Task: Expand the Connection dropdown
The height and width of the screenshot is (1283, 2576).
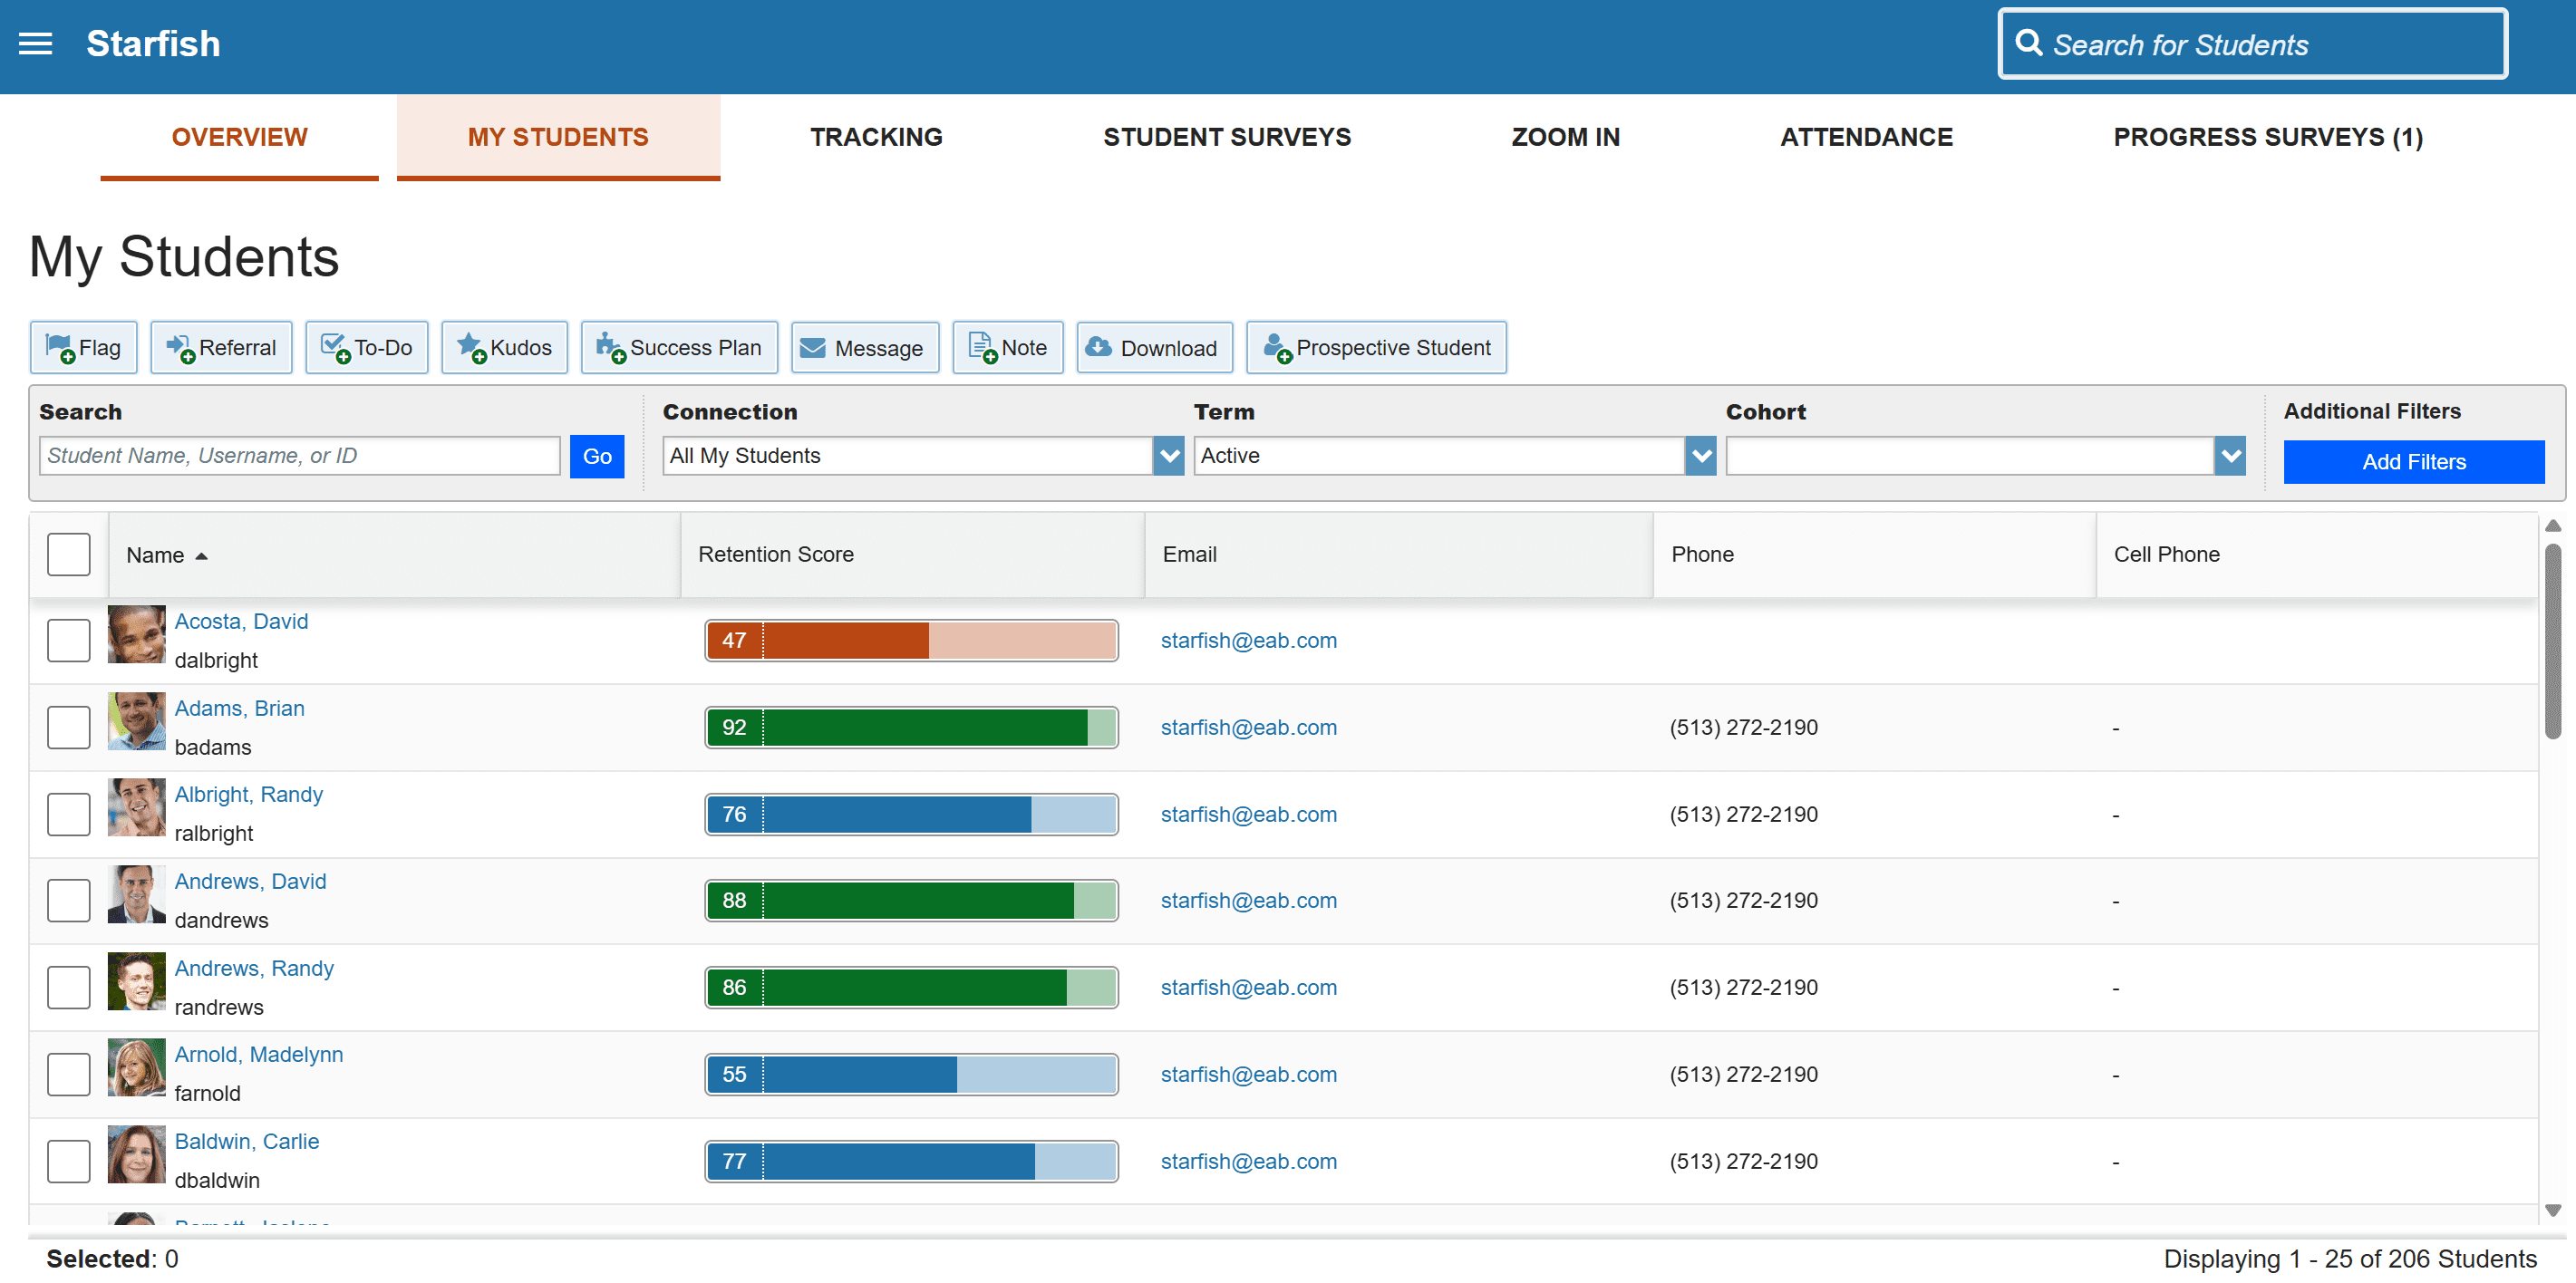Action: pos(1168,457)
